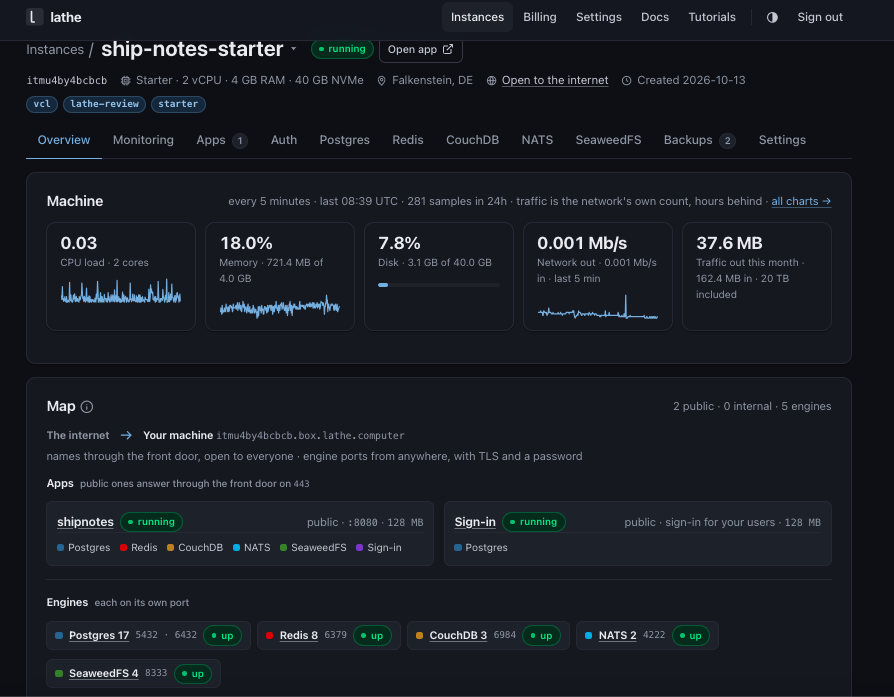This screenshot has width=894, height=697.
Task: Click the up badge for NATS 2
Action: point(690,635)
